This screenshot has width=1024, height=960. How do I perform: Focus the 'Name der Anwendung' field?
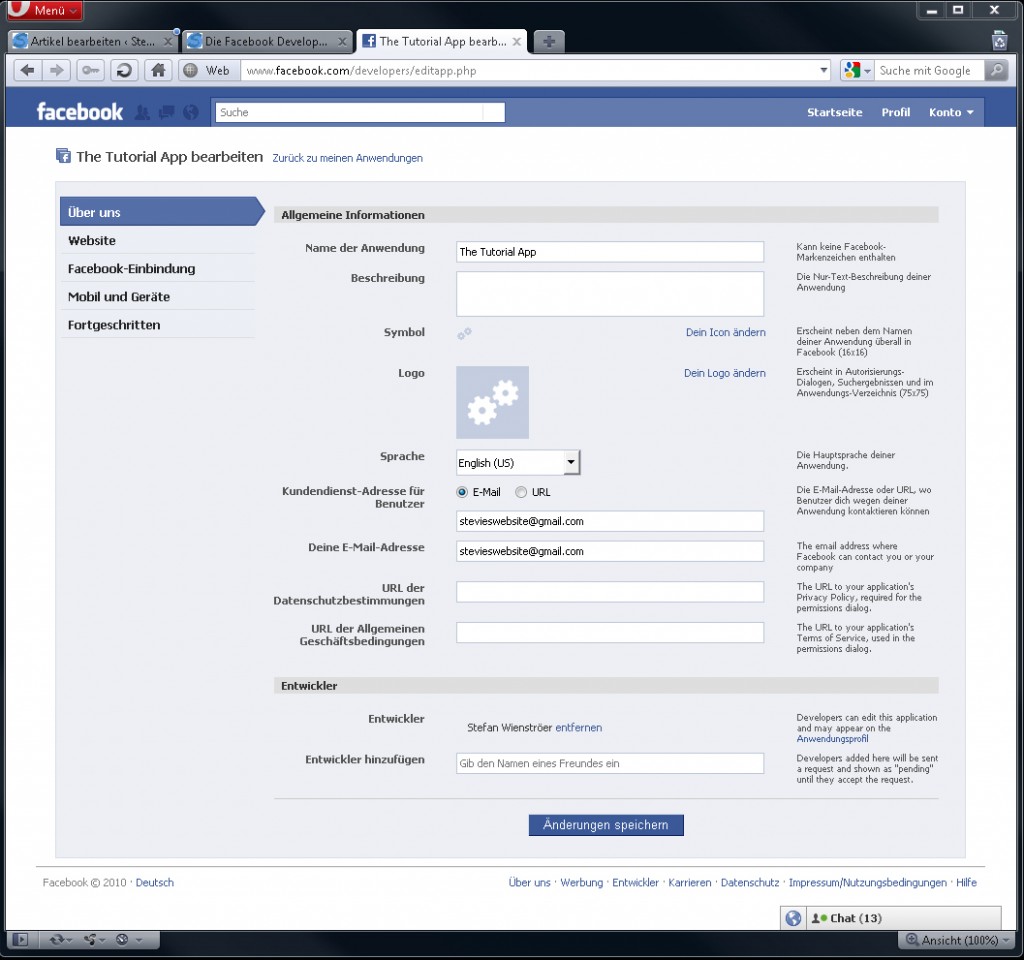[610, 252]
